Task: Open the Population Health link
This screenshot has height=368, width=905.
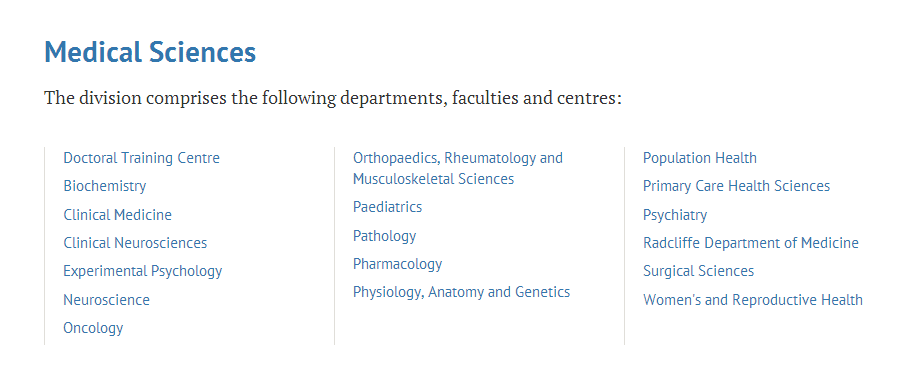Action: tap(700, 157)
